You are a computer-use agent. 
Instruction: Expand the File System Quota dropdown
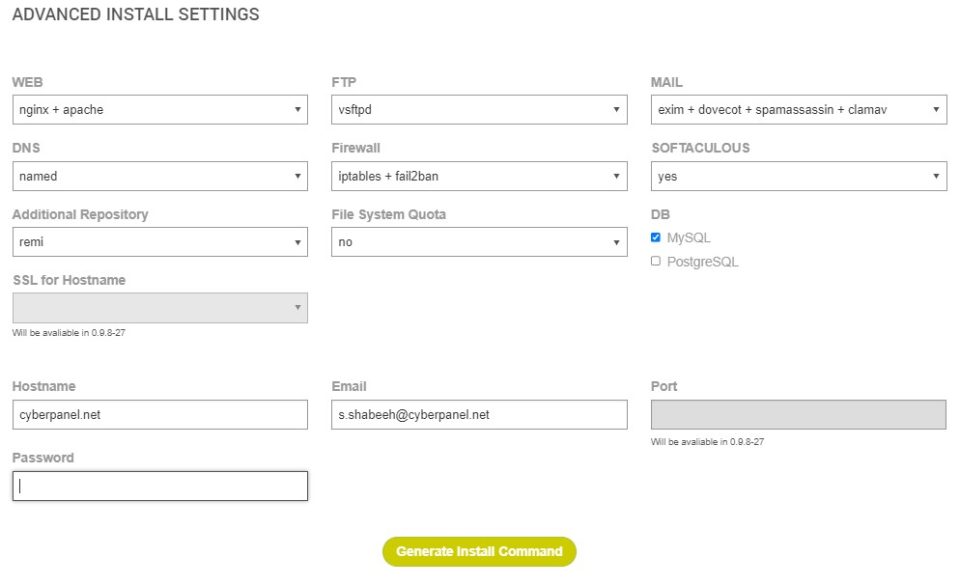479,242
